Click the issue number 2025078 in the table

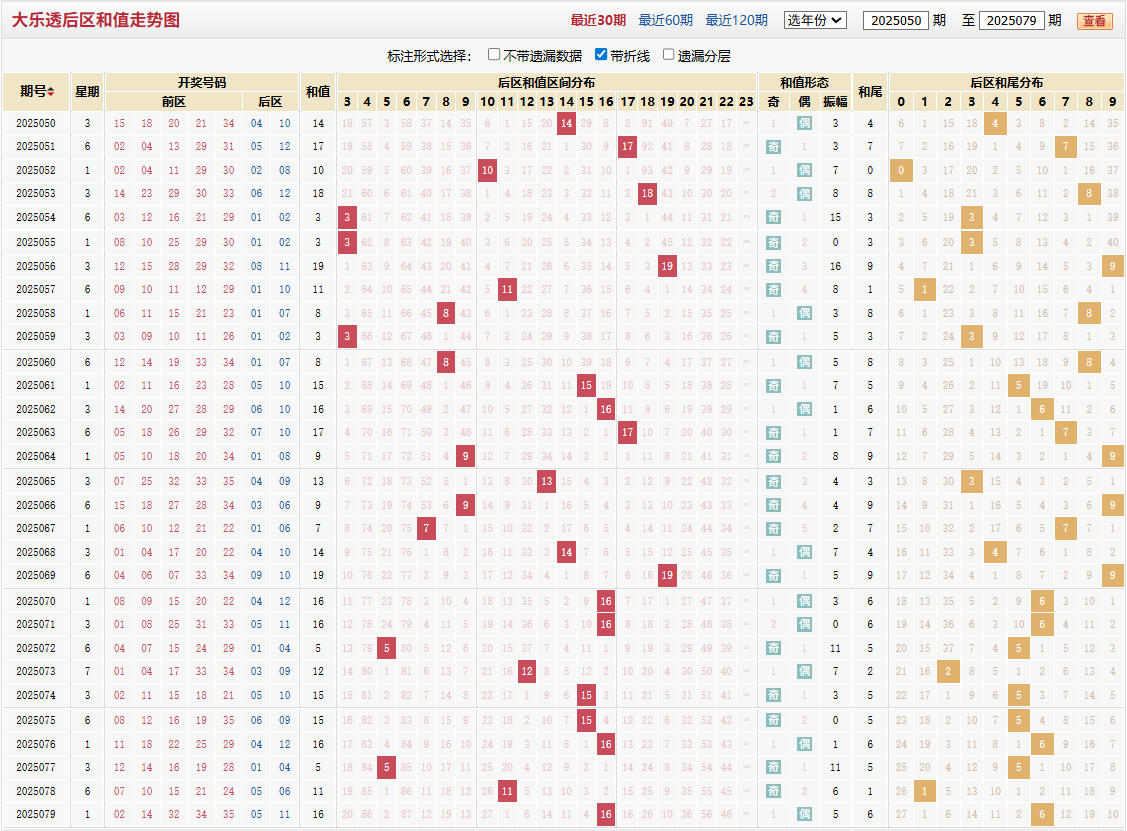[x=36, y=791]
